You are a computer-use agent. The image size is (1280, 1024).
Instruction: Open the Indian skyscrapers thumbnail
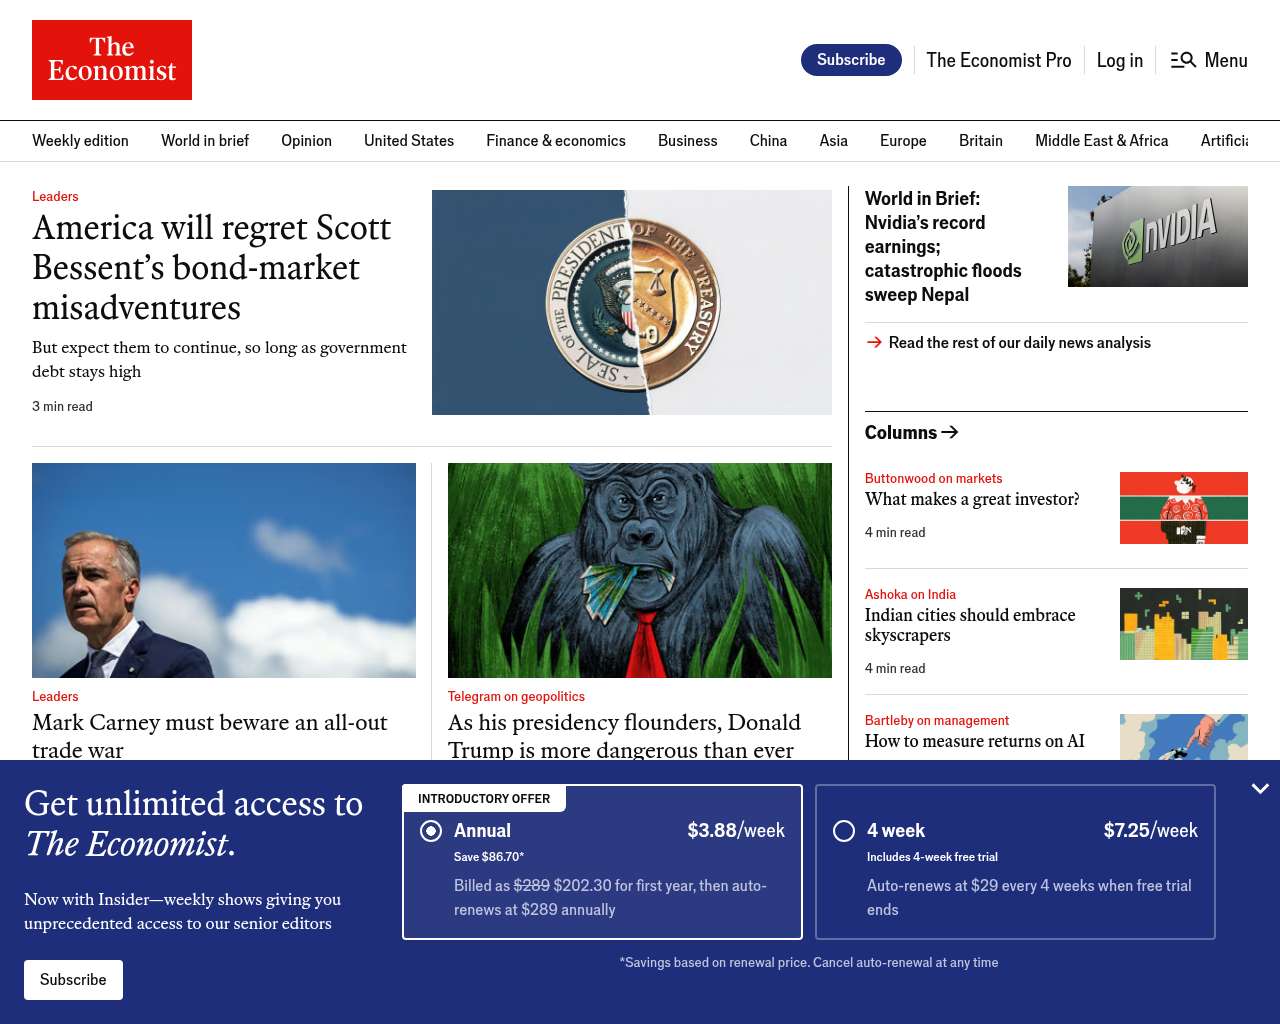1184,624
